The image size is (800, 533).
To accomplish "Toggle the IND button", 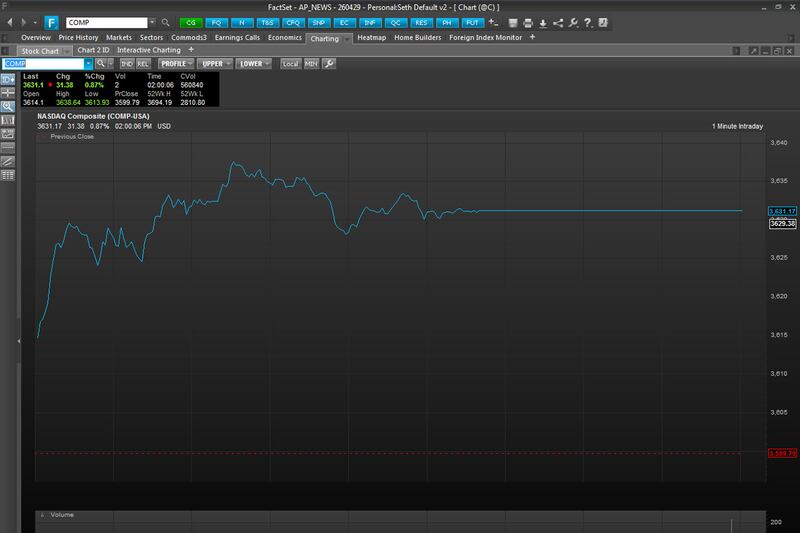I will (x=127, y=63).
